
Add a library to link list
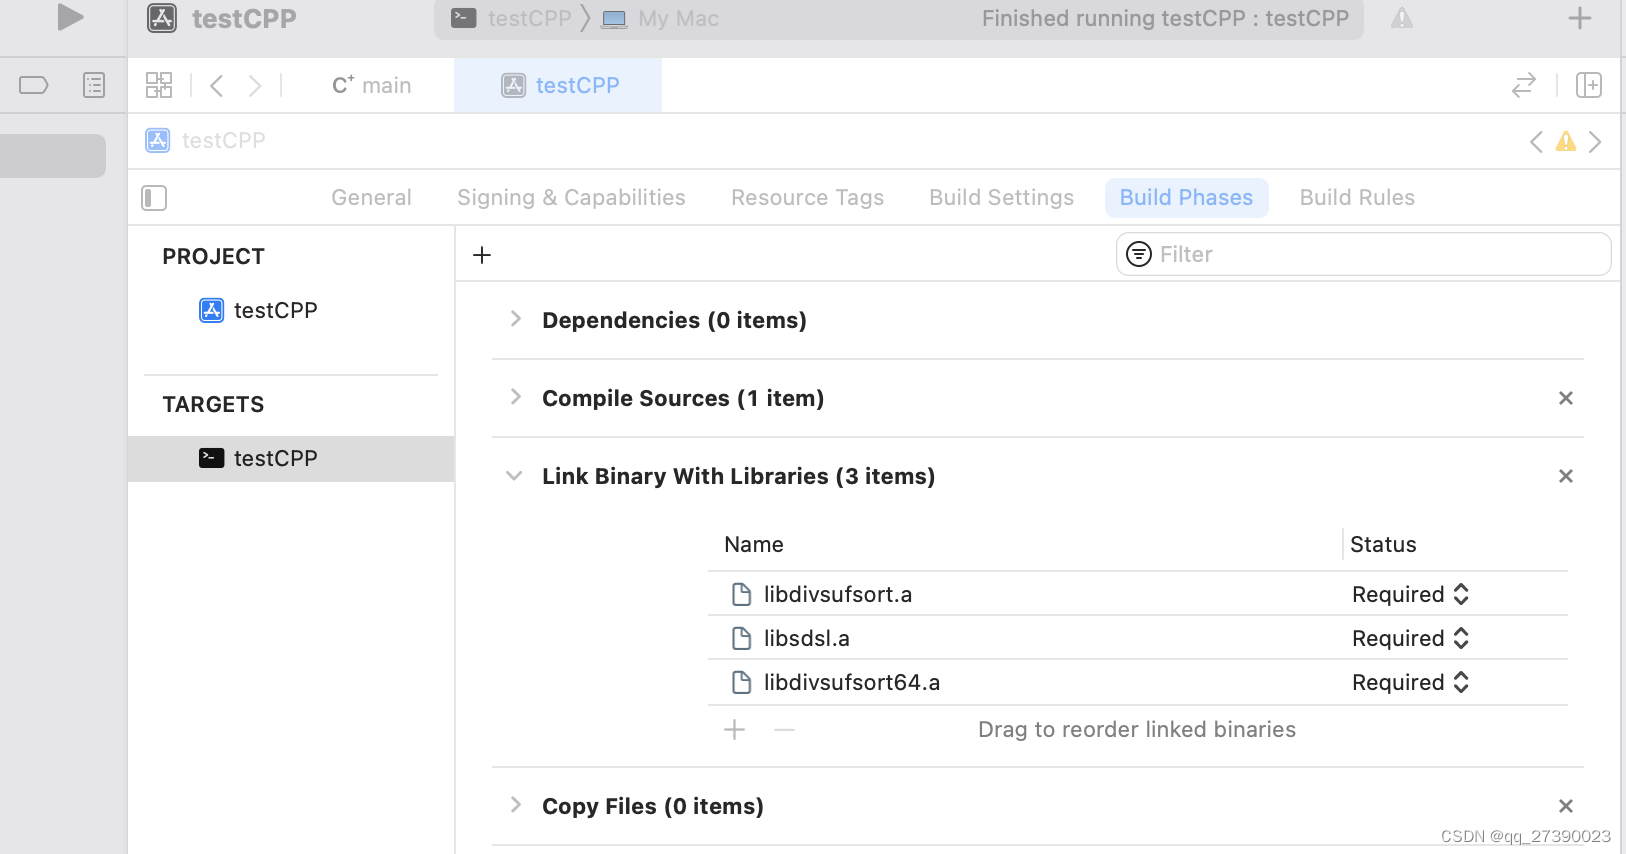coord(735,730)
